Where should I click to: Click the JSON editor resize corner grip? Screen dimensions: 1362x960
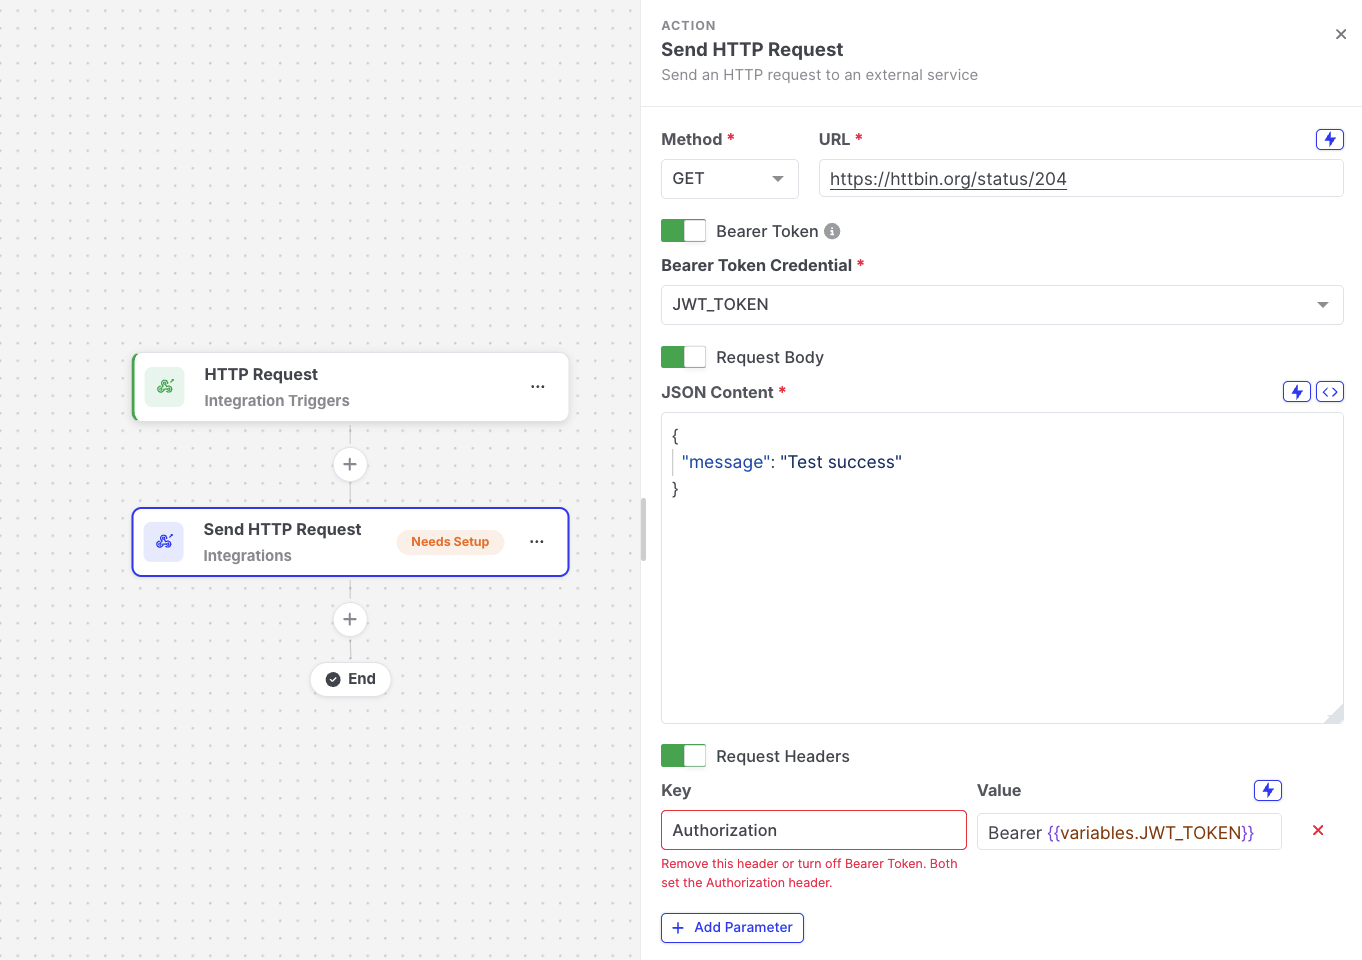tap(1334, 714)
